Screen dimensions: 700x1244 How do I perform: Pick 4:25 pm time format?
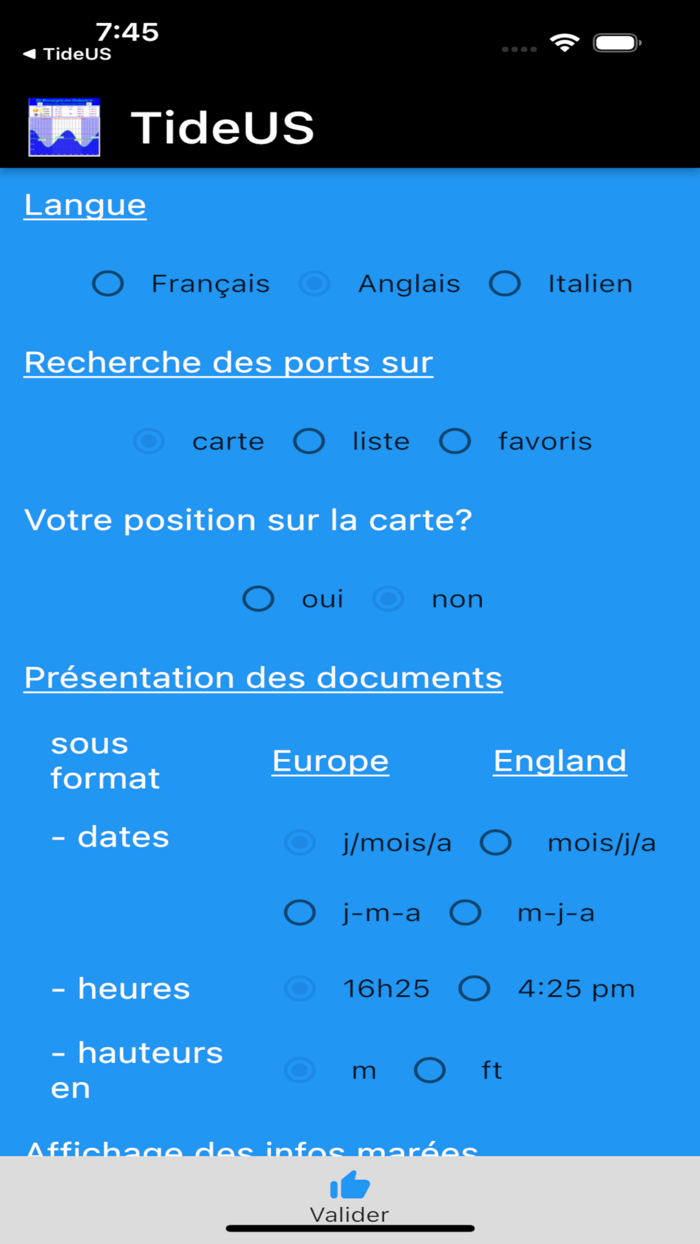(474, 989)
